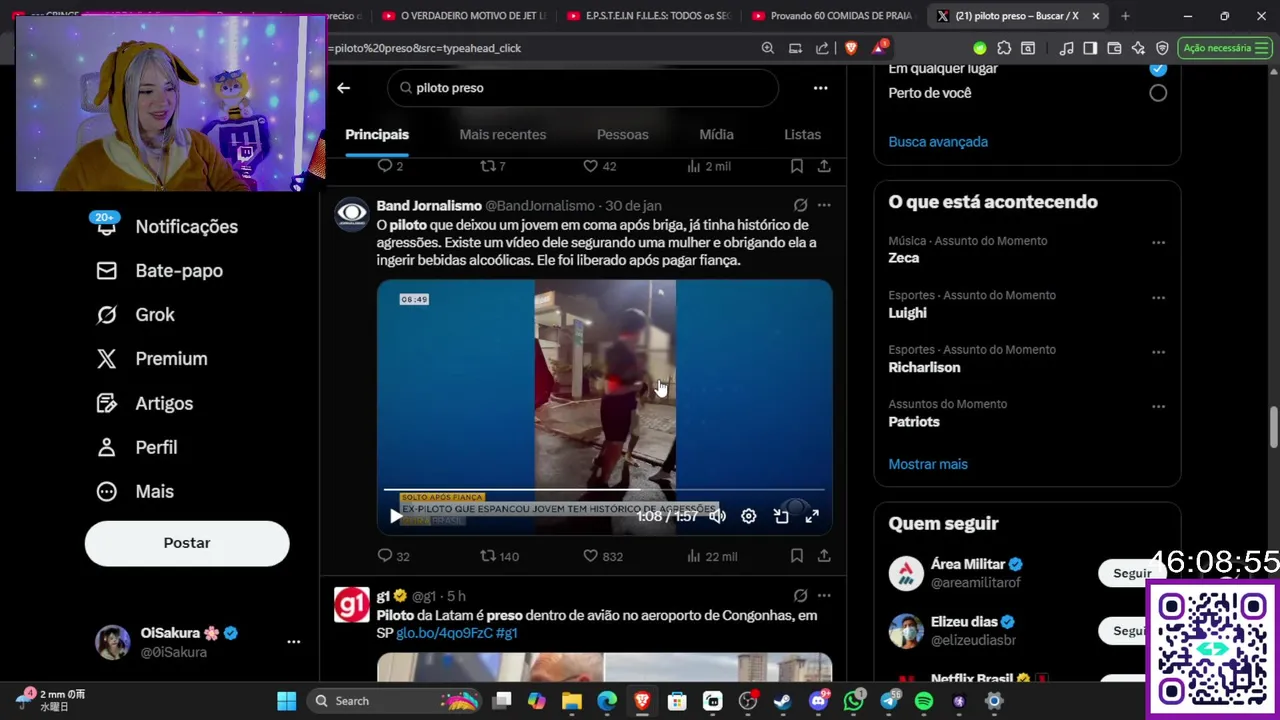
Task: Open Brave Wallet icon in toolbar
Action: click(x=1114, y=48)
